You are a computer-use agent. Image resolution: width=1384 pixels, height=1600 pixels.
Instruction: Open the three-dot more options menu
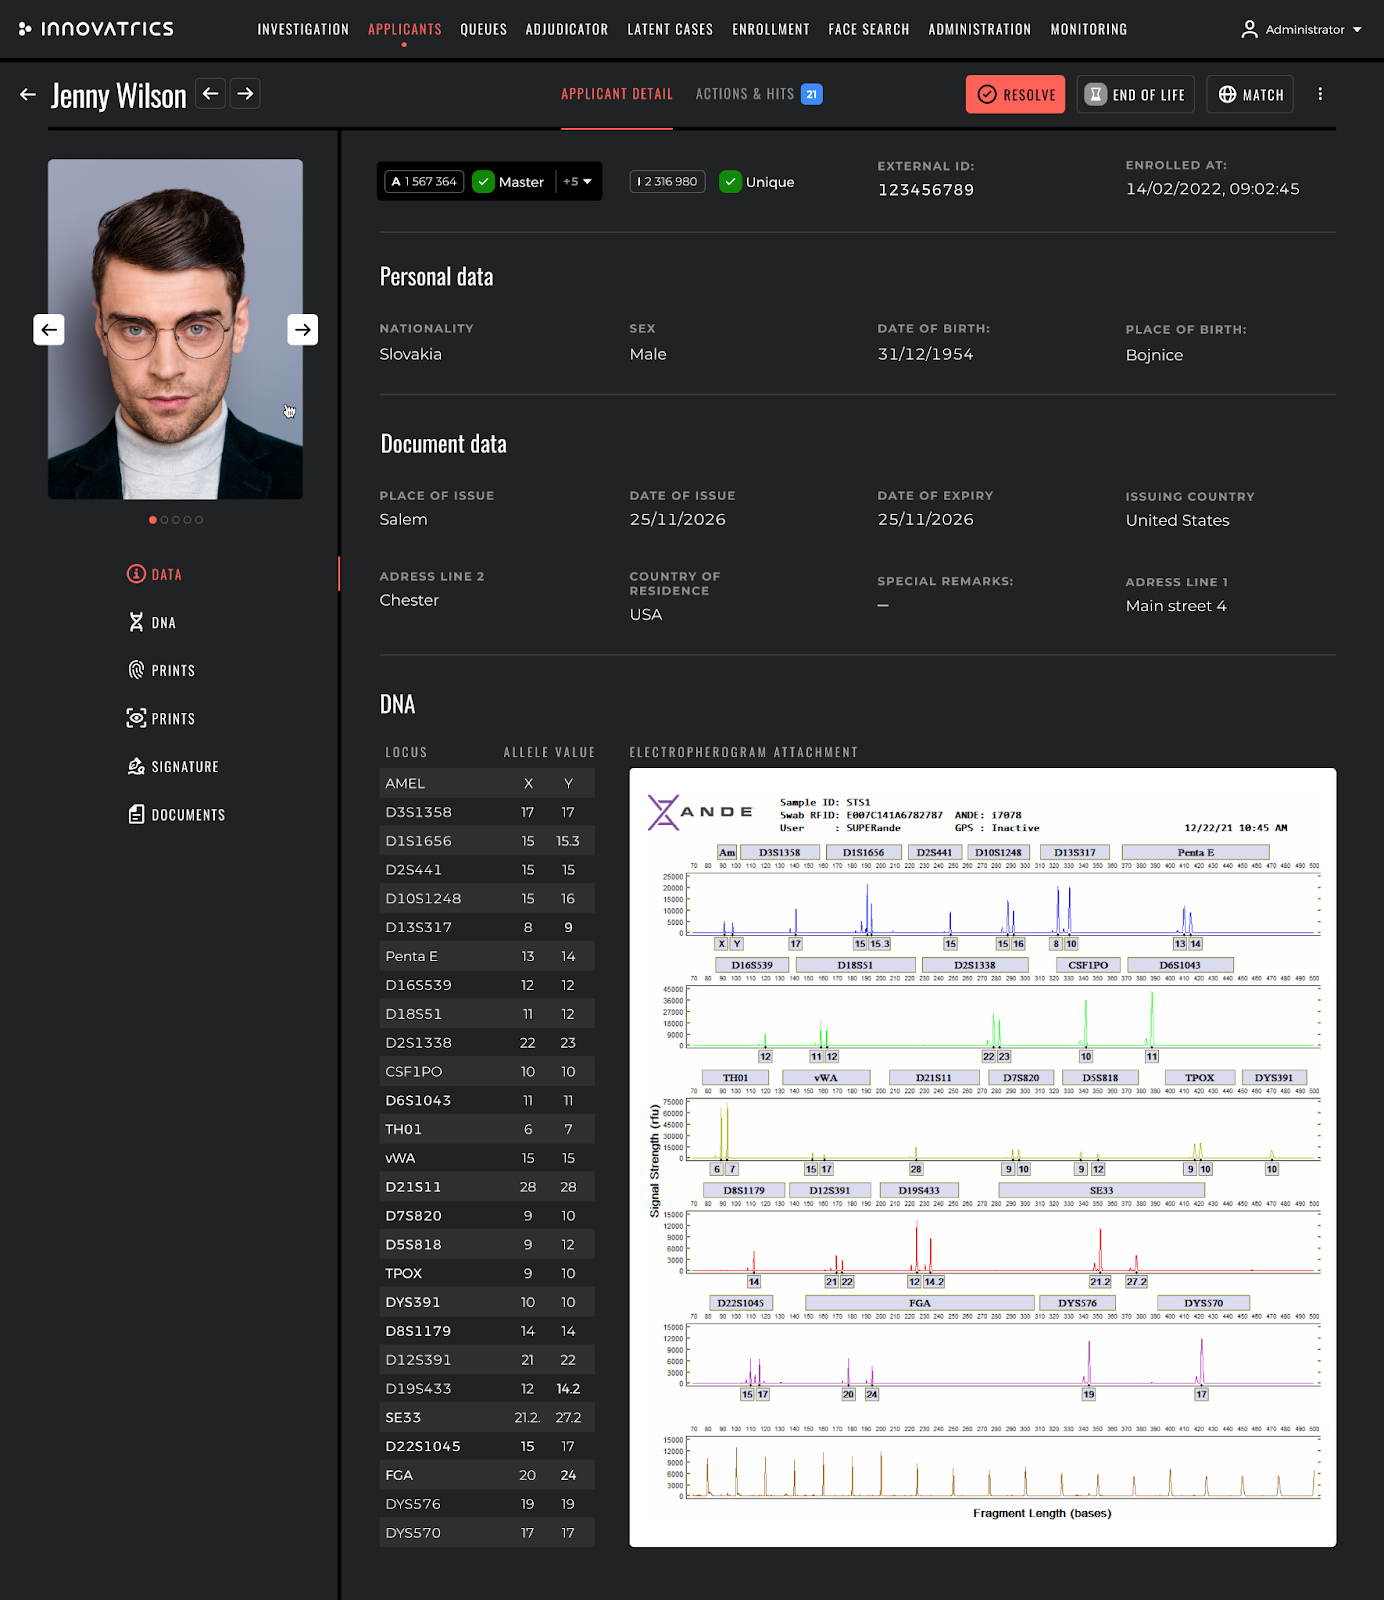click(x=1320, y=94)
